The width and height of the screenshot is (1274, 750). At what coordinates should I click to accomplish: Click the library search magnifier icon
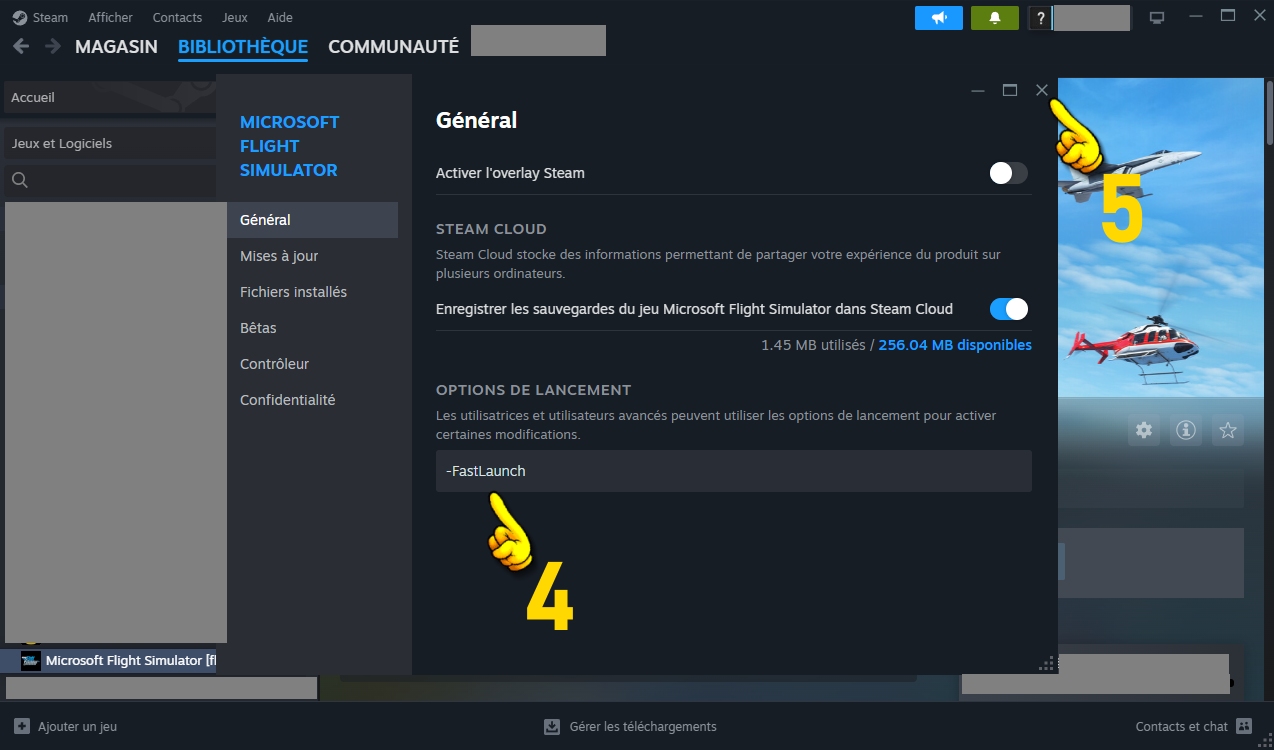[x=20, y=180]
